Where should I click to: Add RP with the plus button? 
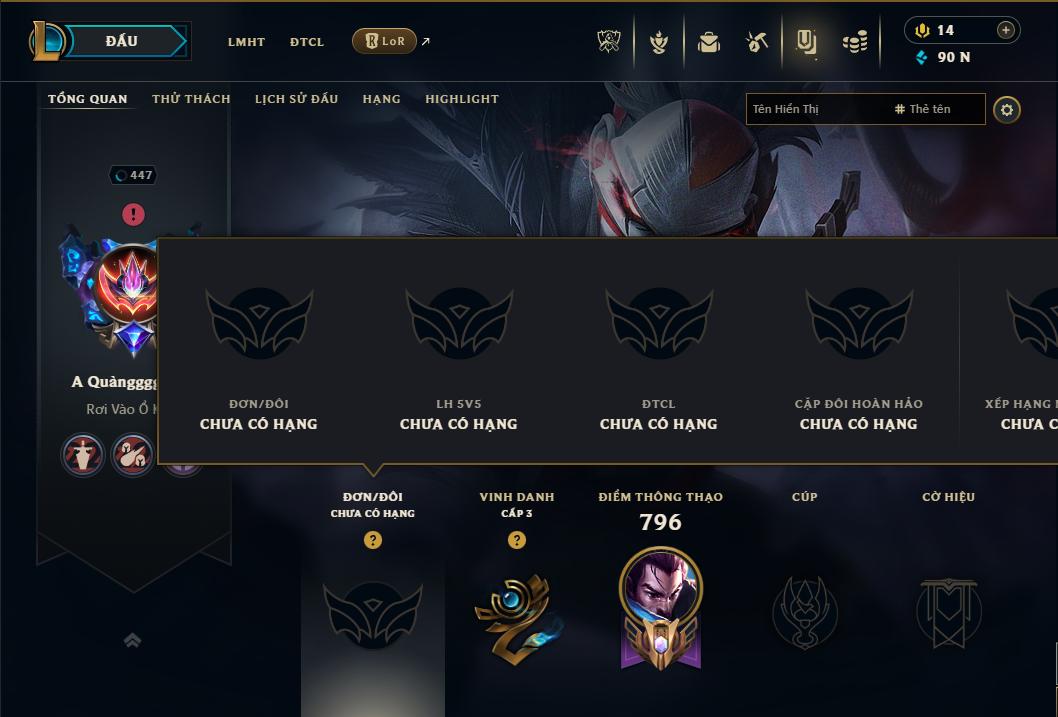tap(1005, 30)
